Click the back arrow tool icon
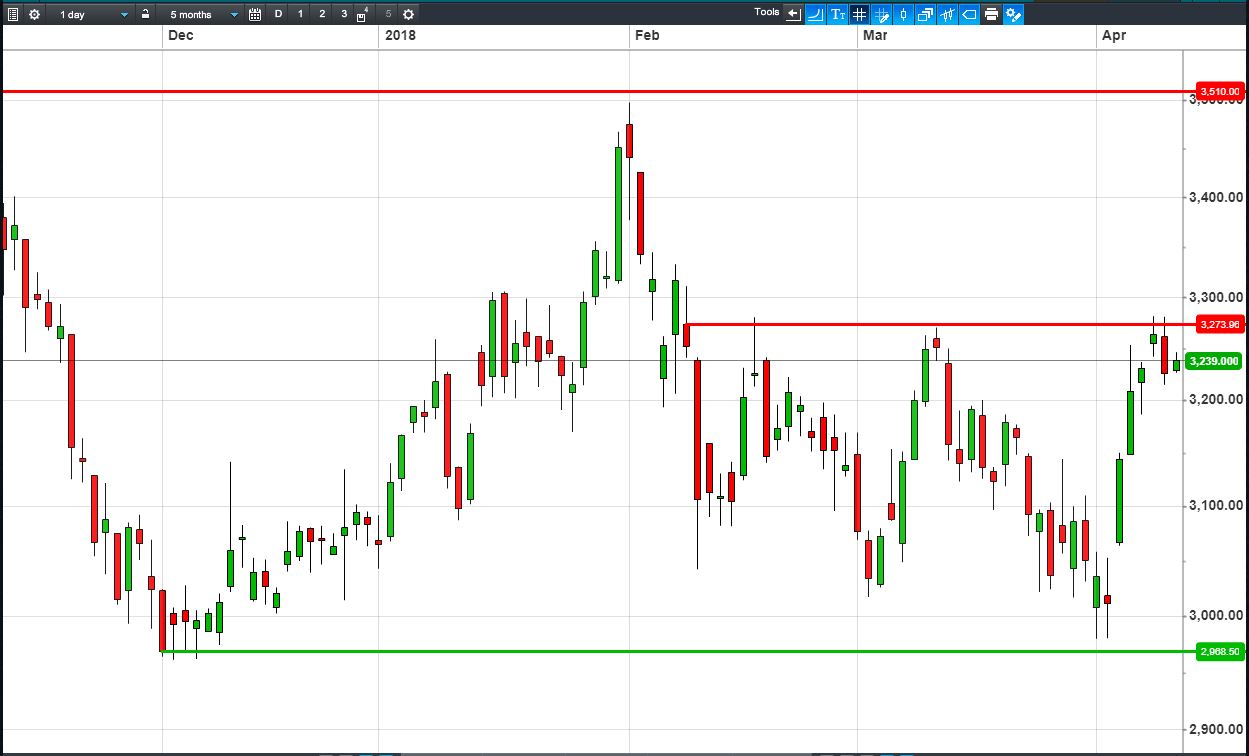 click(793, 14)
